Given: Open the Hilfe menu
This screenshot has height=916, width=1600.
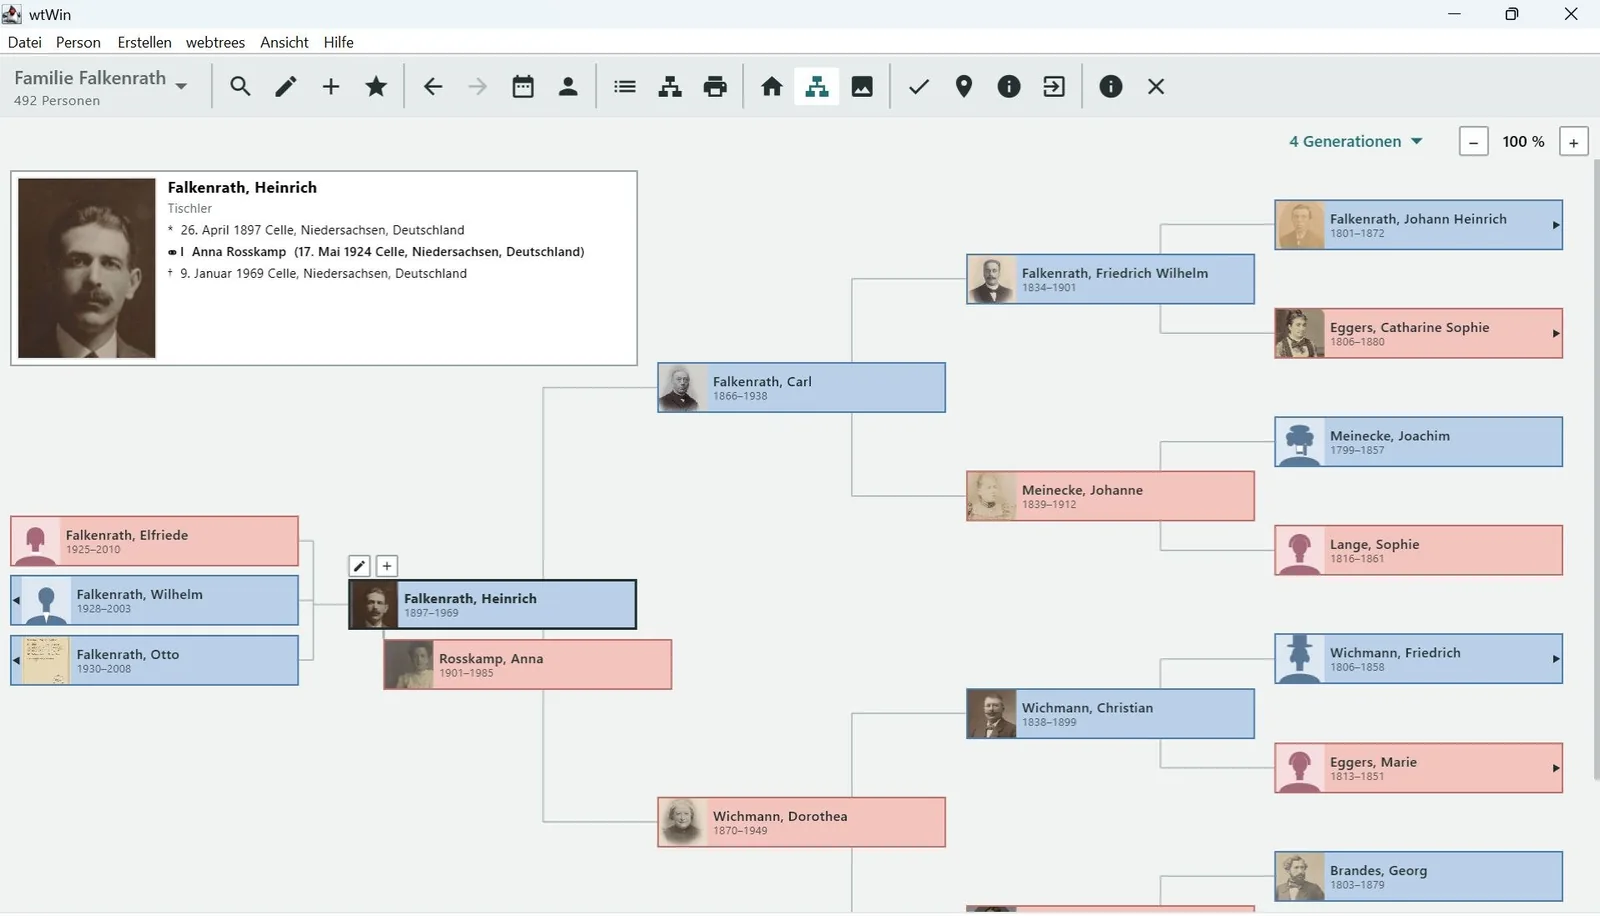Looking at the screenshot, I should (x=338, y=42).
